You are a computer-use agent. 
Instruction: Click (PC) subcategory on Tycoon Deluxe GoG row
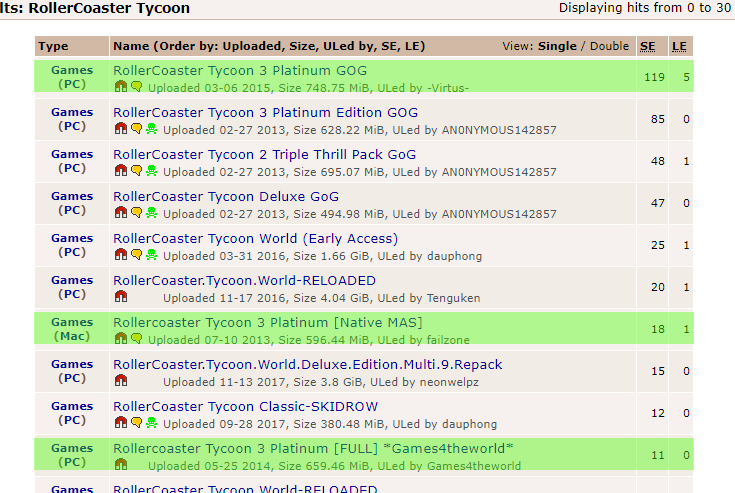click(x=72, y=210)
